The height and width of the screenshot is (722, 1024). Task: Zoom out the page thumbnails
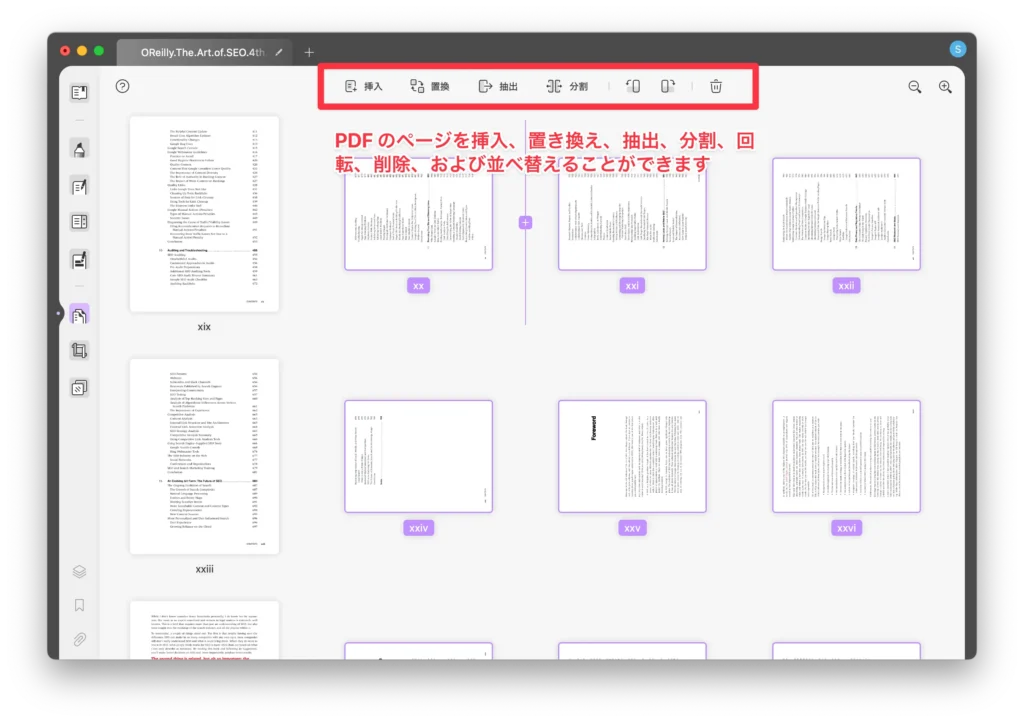tap(914, 87)
